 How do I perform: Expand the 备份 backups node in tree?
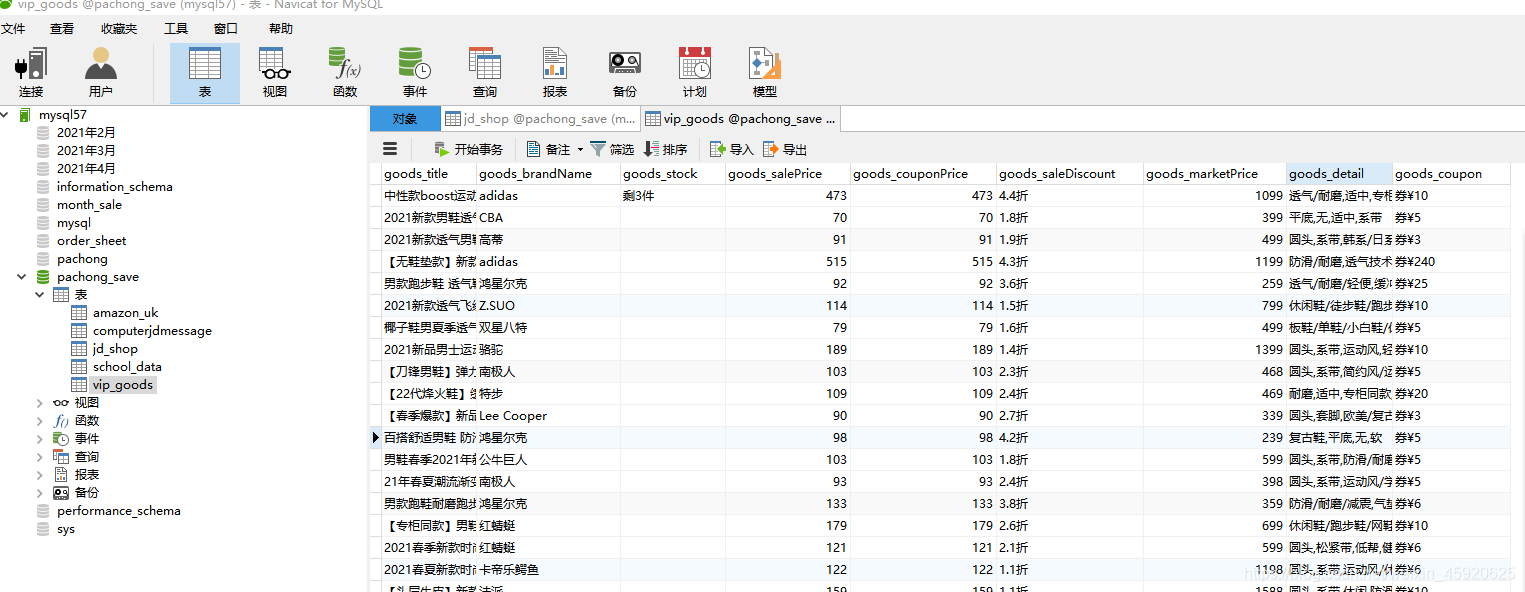click(x=41, y=493)
